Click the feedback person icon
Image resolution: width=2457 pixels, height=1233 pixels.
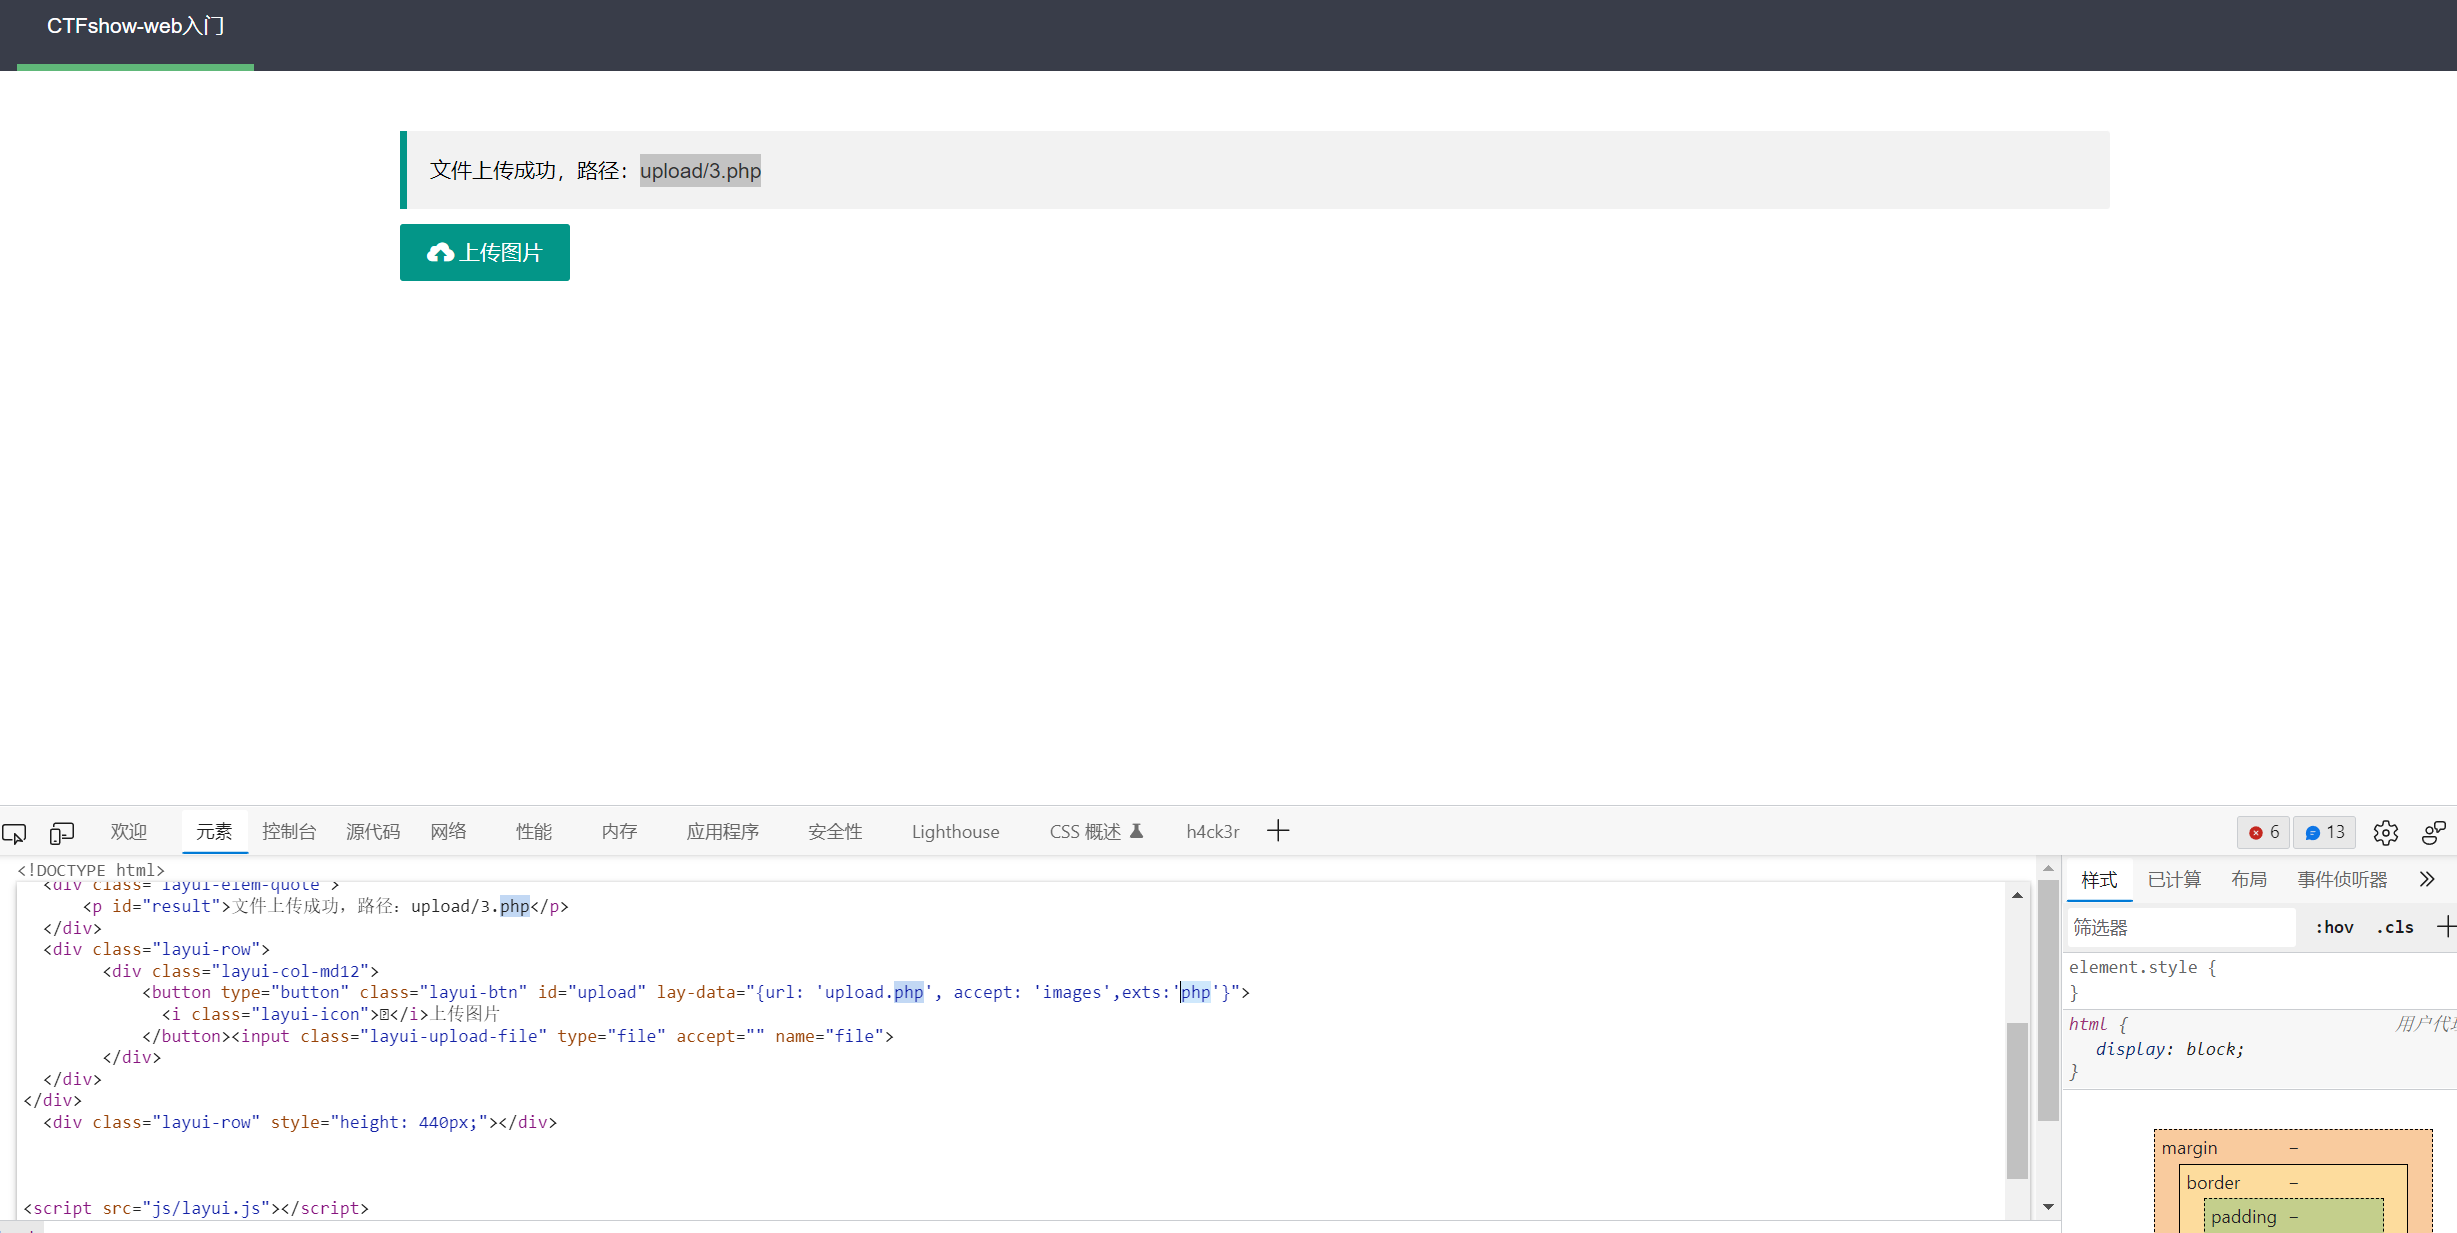[2434, 833]
